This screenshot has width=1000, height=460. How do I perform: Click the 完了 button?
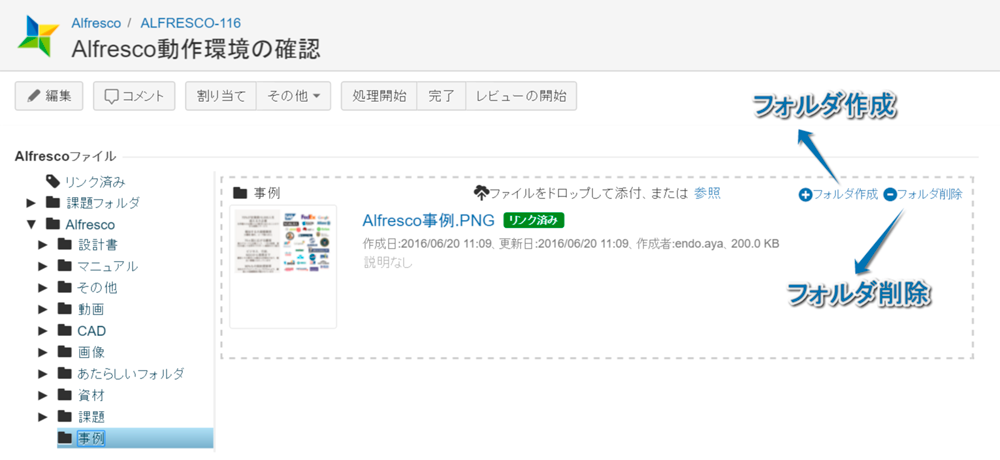pos(441,96)
